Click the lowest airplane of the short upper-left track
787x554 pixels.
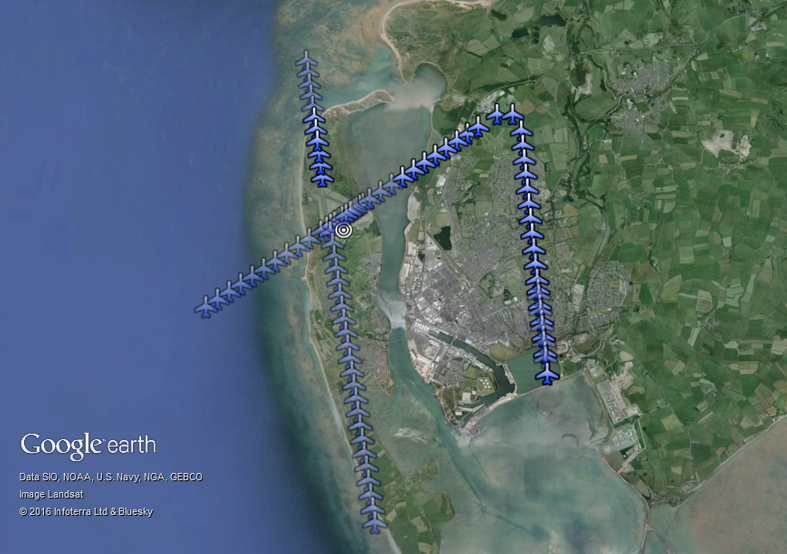pos(322,176)
